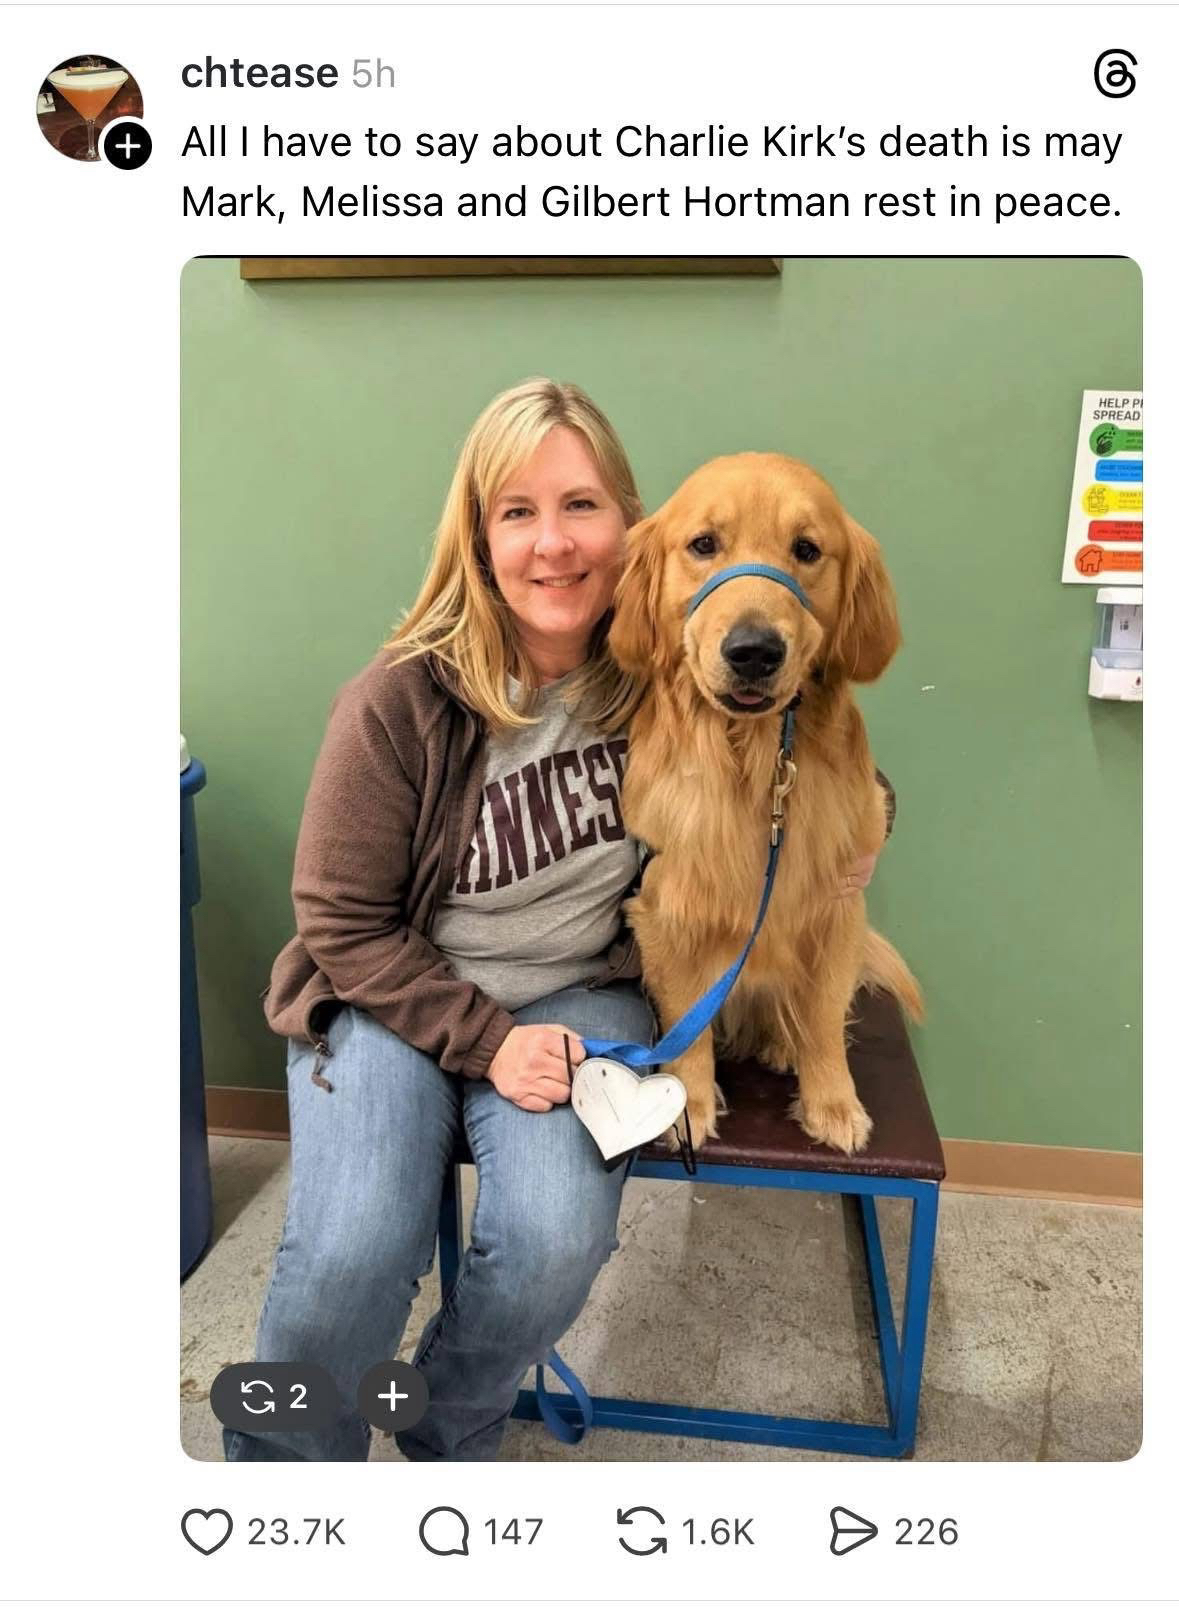Tap the plus button on the photo
Screen dimensions: 1179x1622
click(x=393, y=1395)
